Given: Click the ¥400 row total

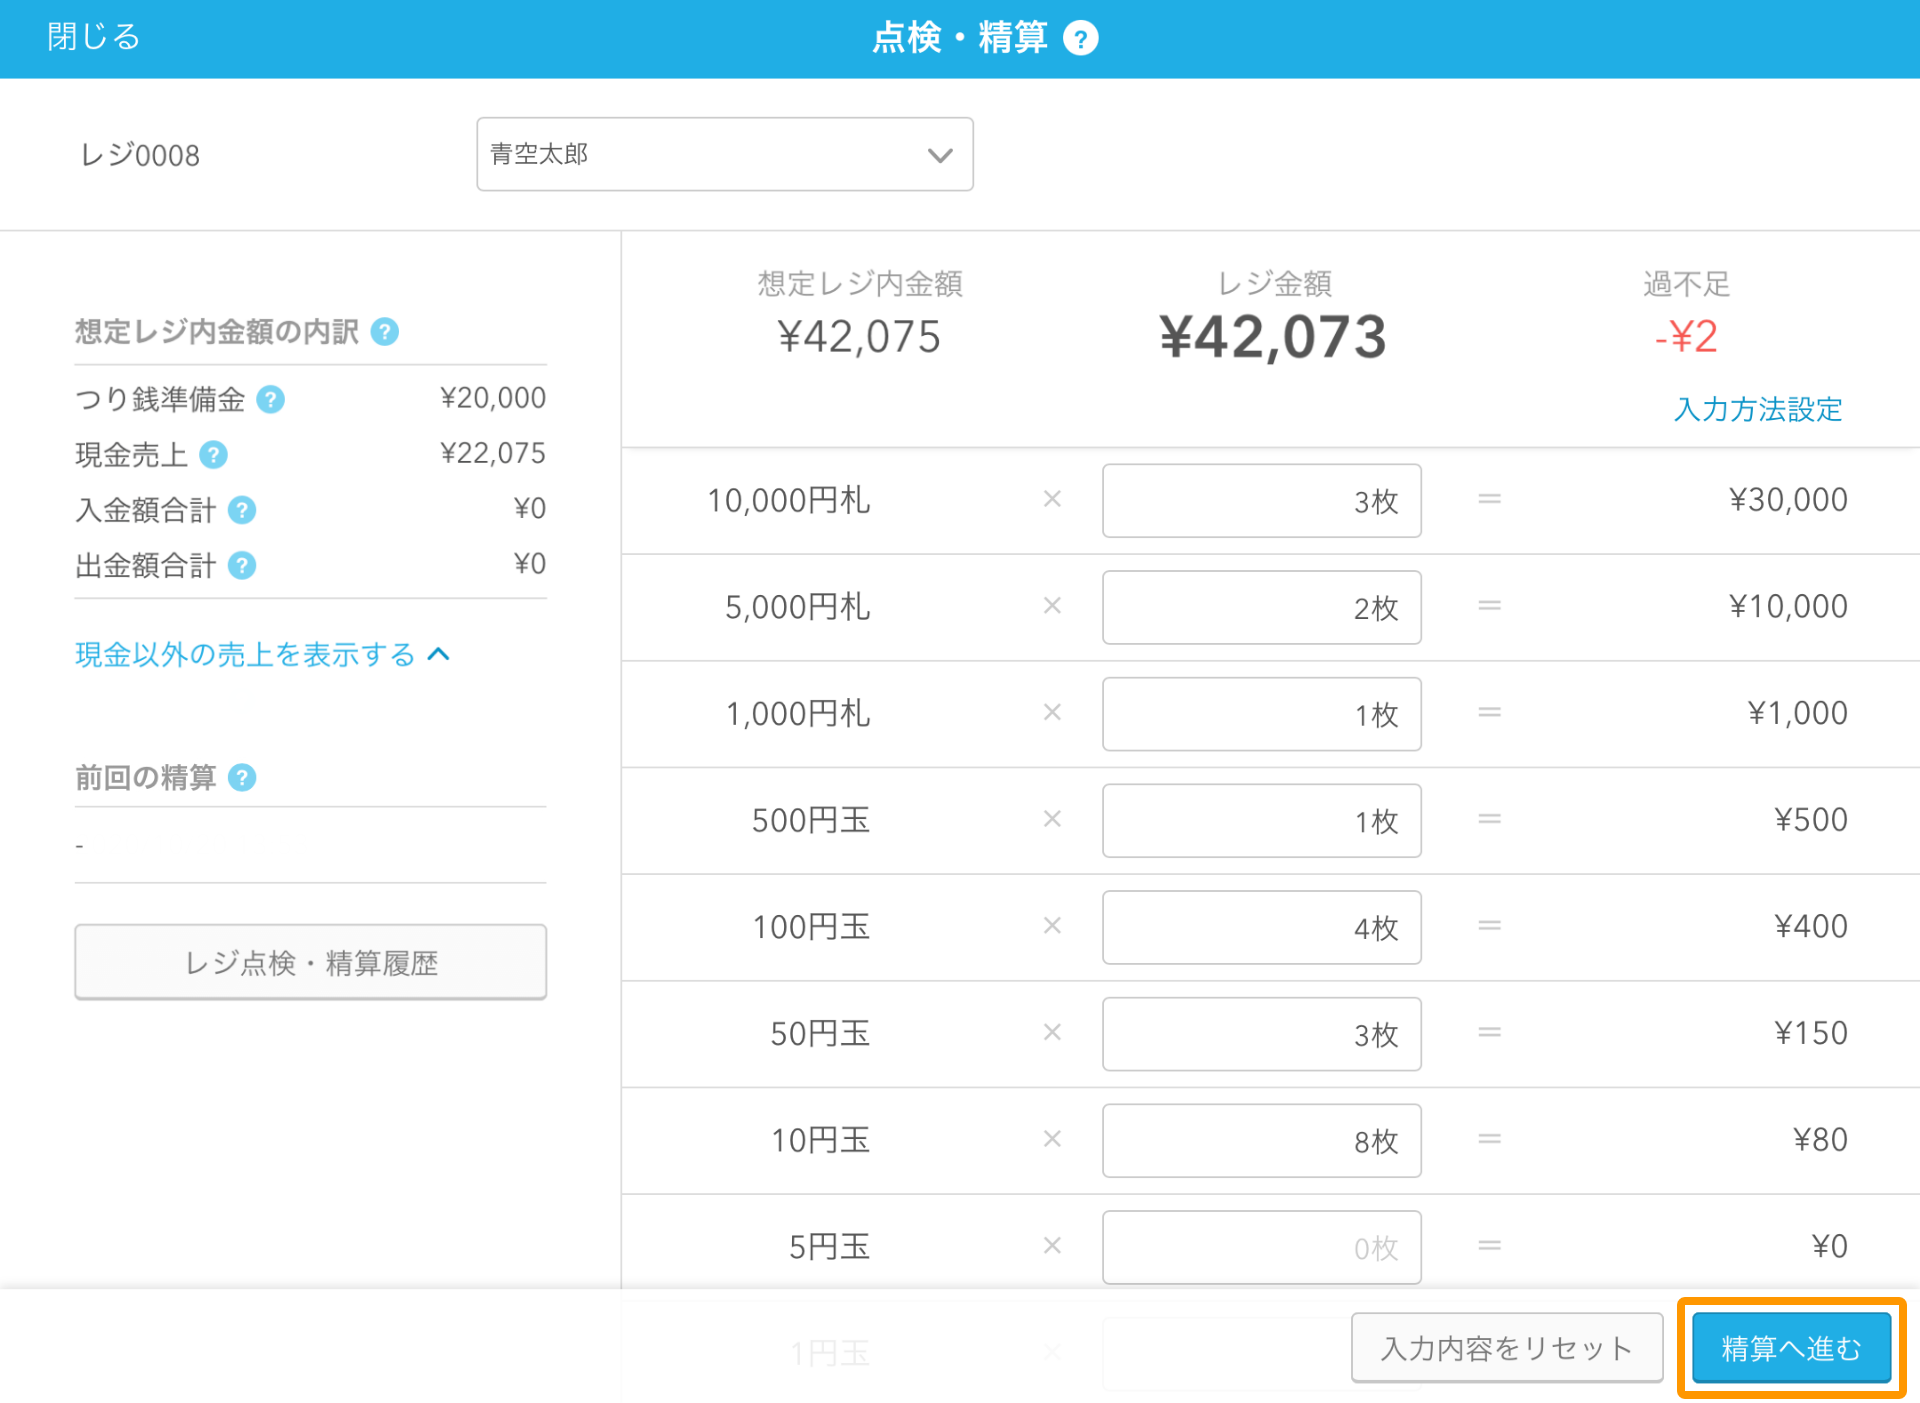Looking at the screenshot, I should (x=1811, y=926).
